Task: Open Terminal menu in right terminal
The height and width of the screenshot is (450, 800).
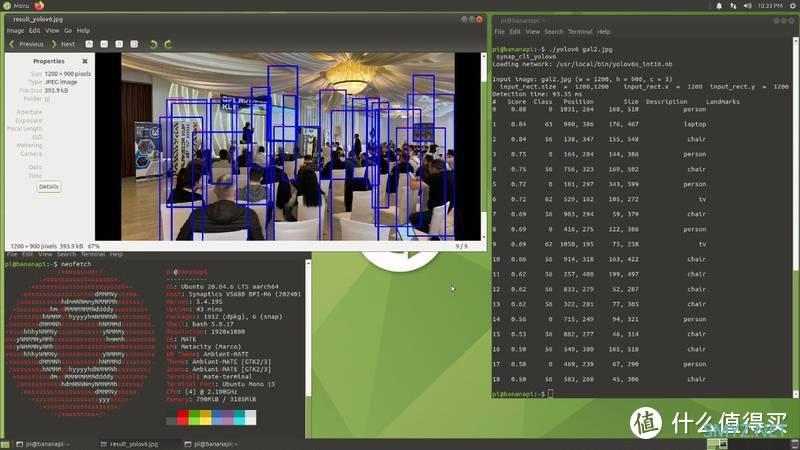Action: [580, 32]
